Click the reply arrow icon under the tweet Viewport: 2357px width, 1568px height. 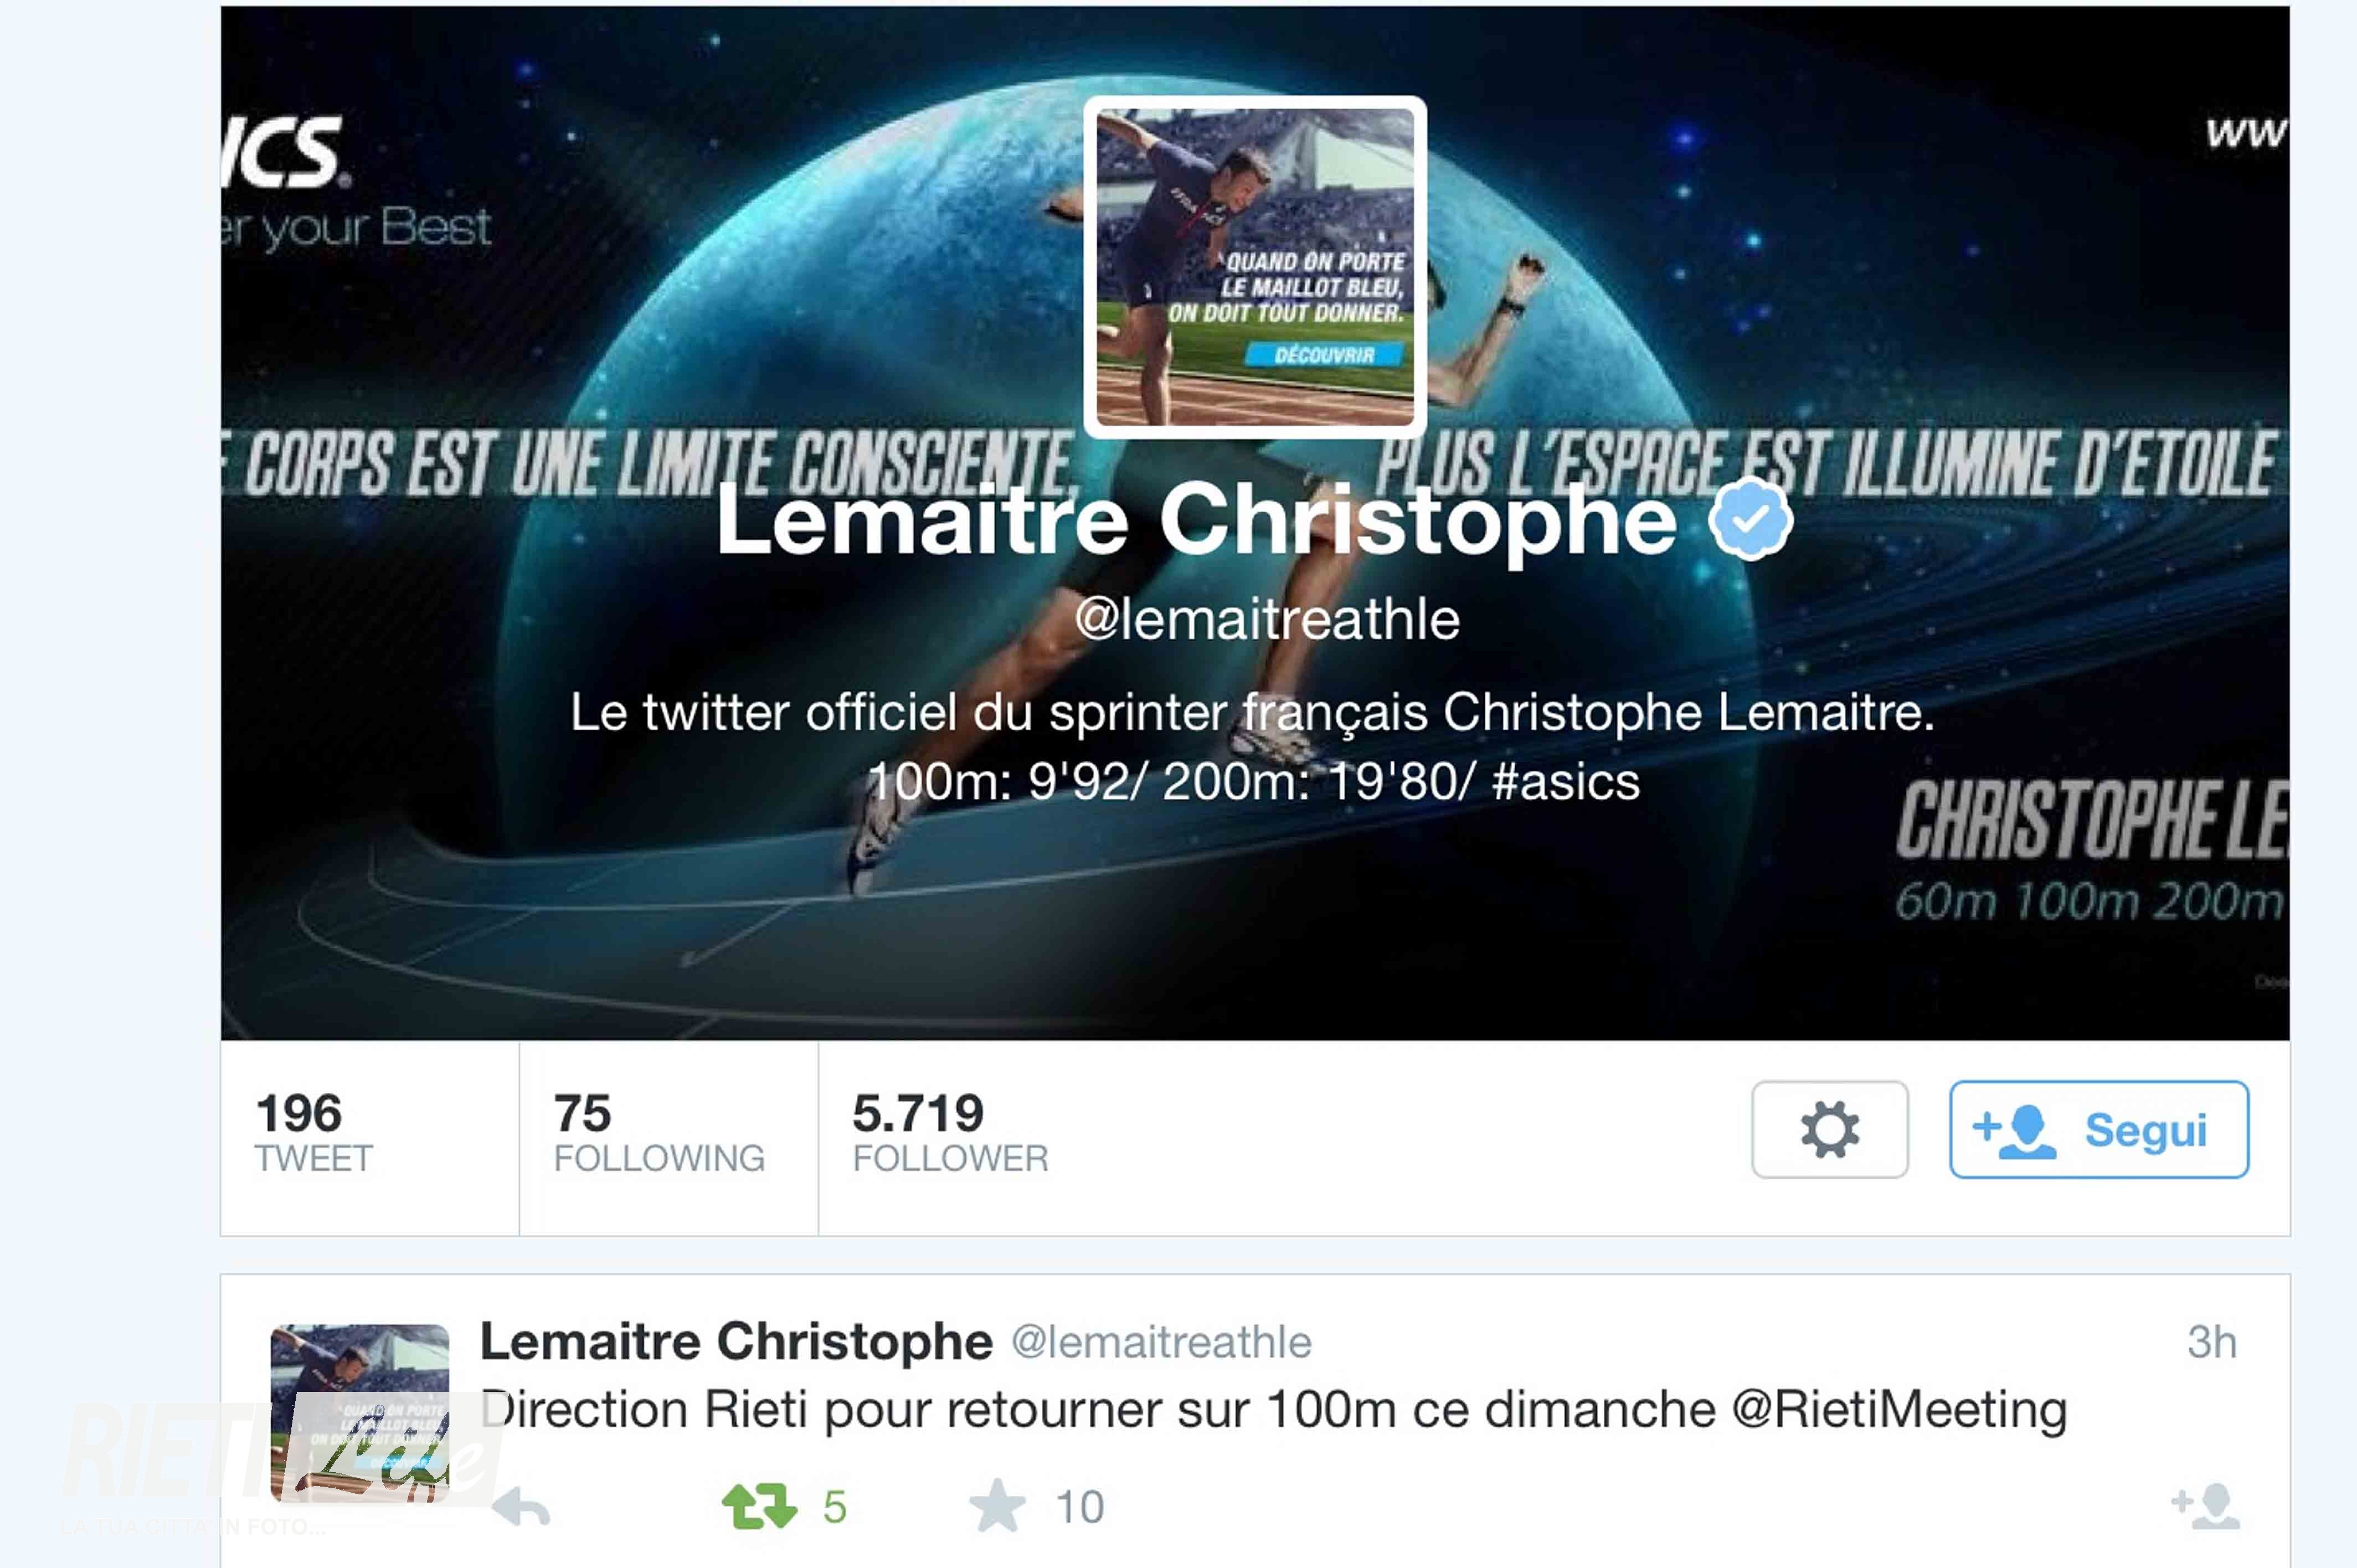coord(521,1507)
